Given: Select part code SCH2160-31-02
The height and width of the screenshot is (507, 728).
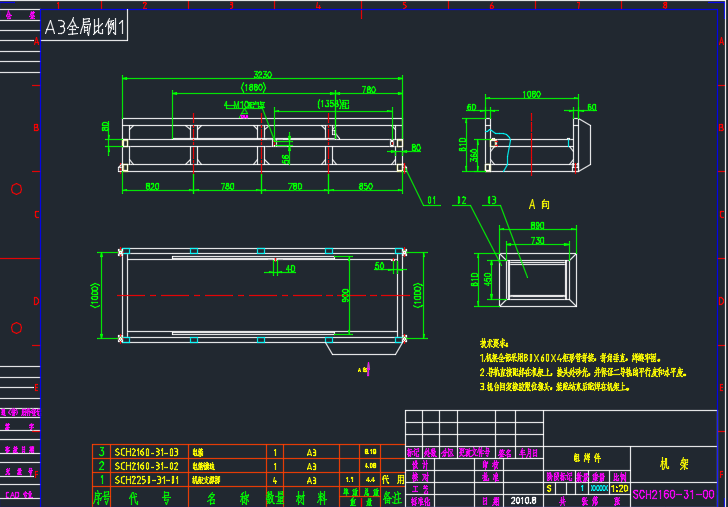Looking at the screenshot, I should (x=146, y=466).
